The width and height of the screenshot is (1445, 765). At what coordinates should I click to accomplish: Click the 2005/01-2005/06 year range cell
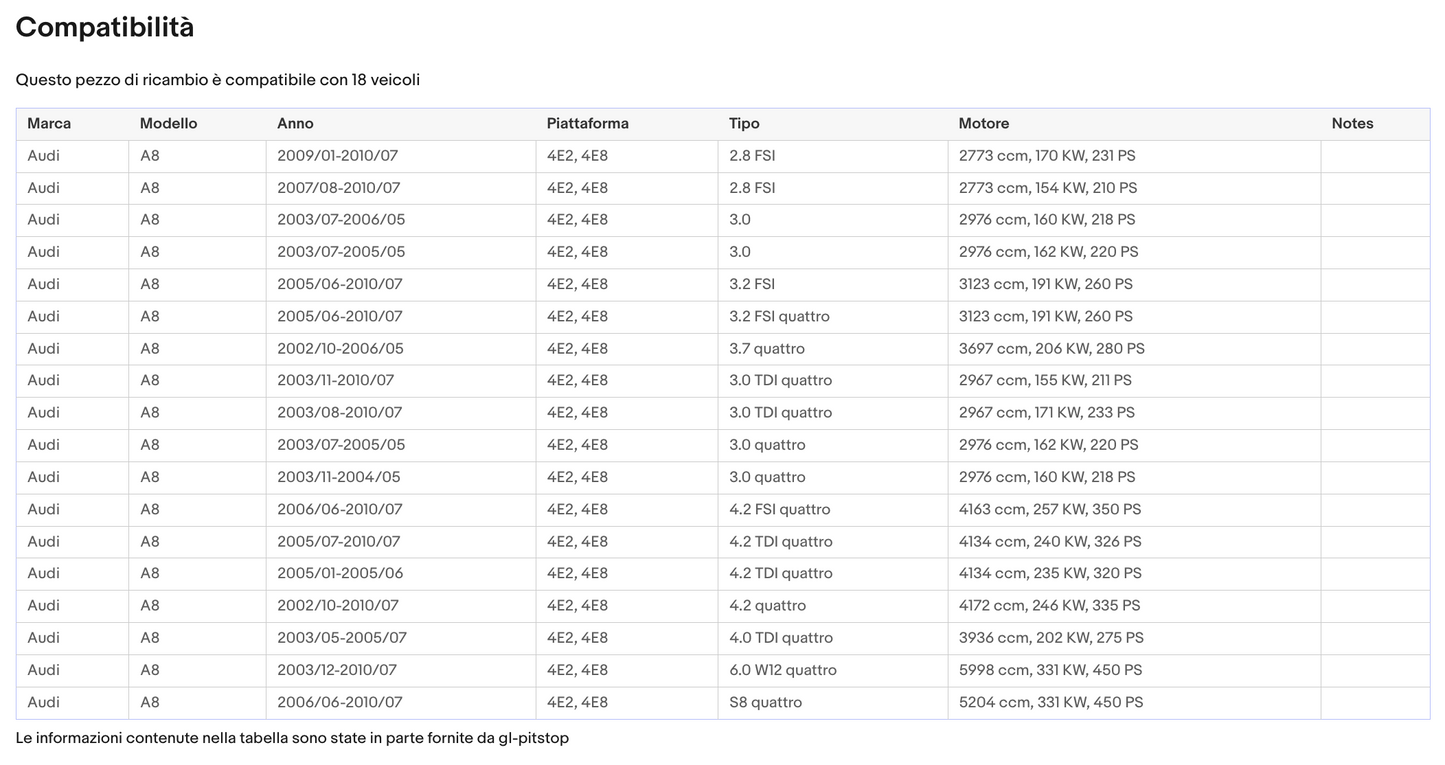339,573
